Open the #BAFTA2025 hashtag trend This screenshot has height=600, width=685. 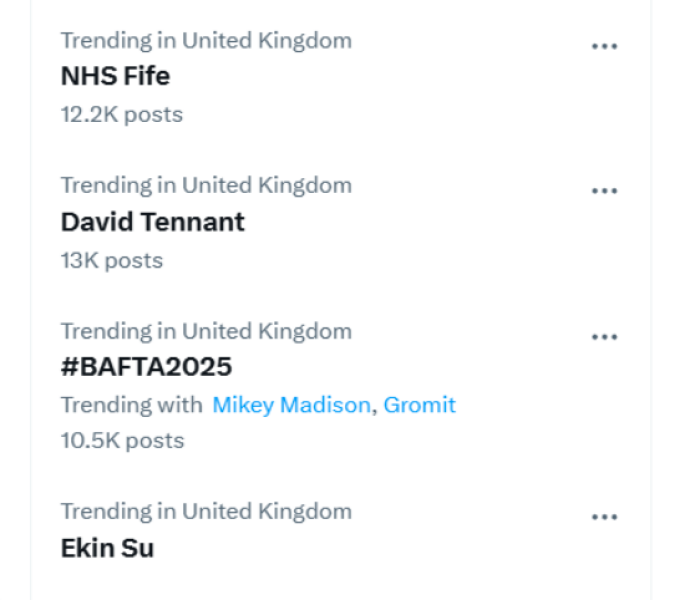146,367
